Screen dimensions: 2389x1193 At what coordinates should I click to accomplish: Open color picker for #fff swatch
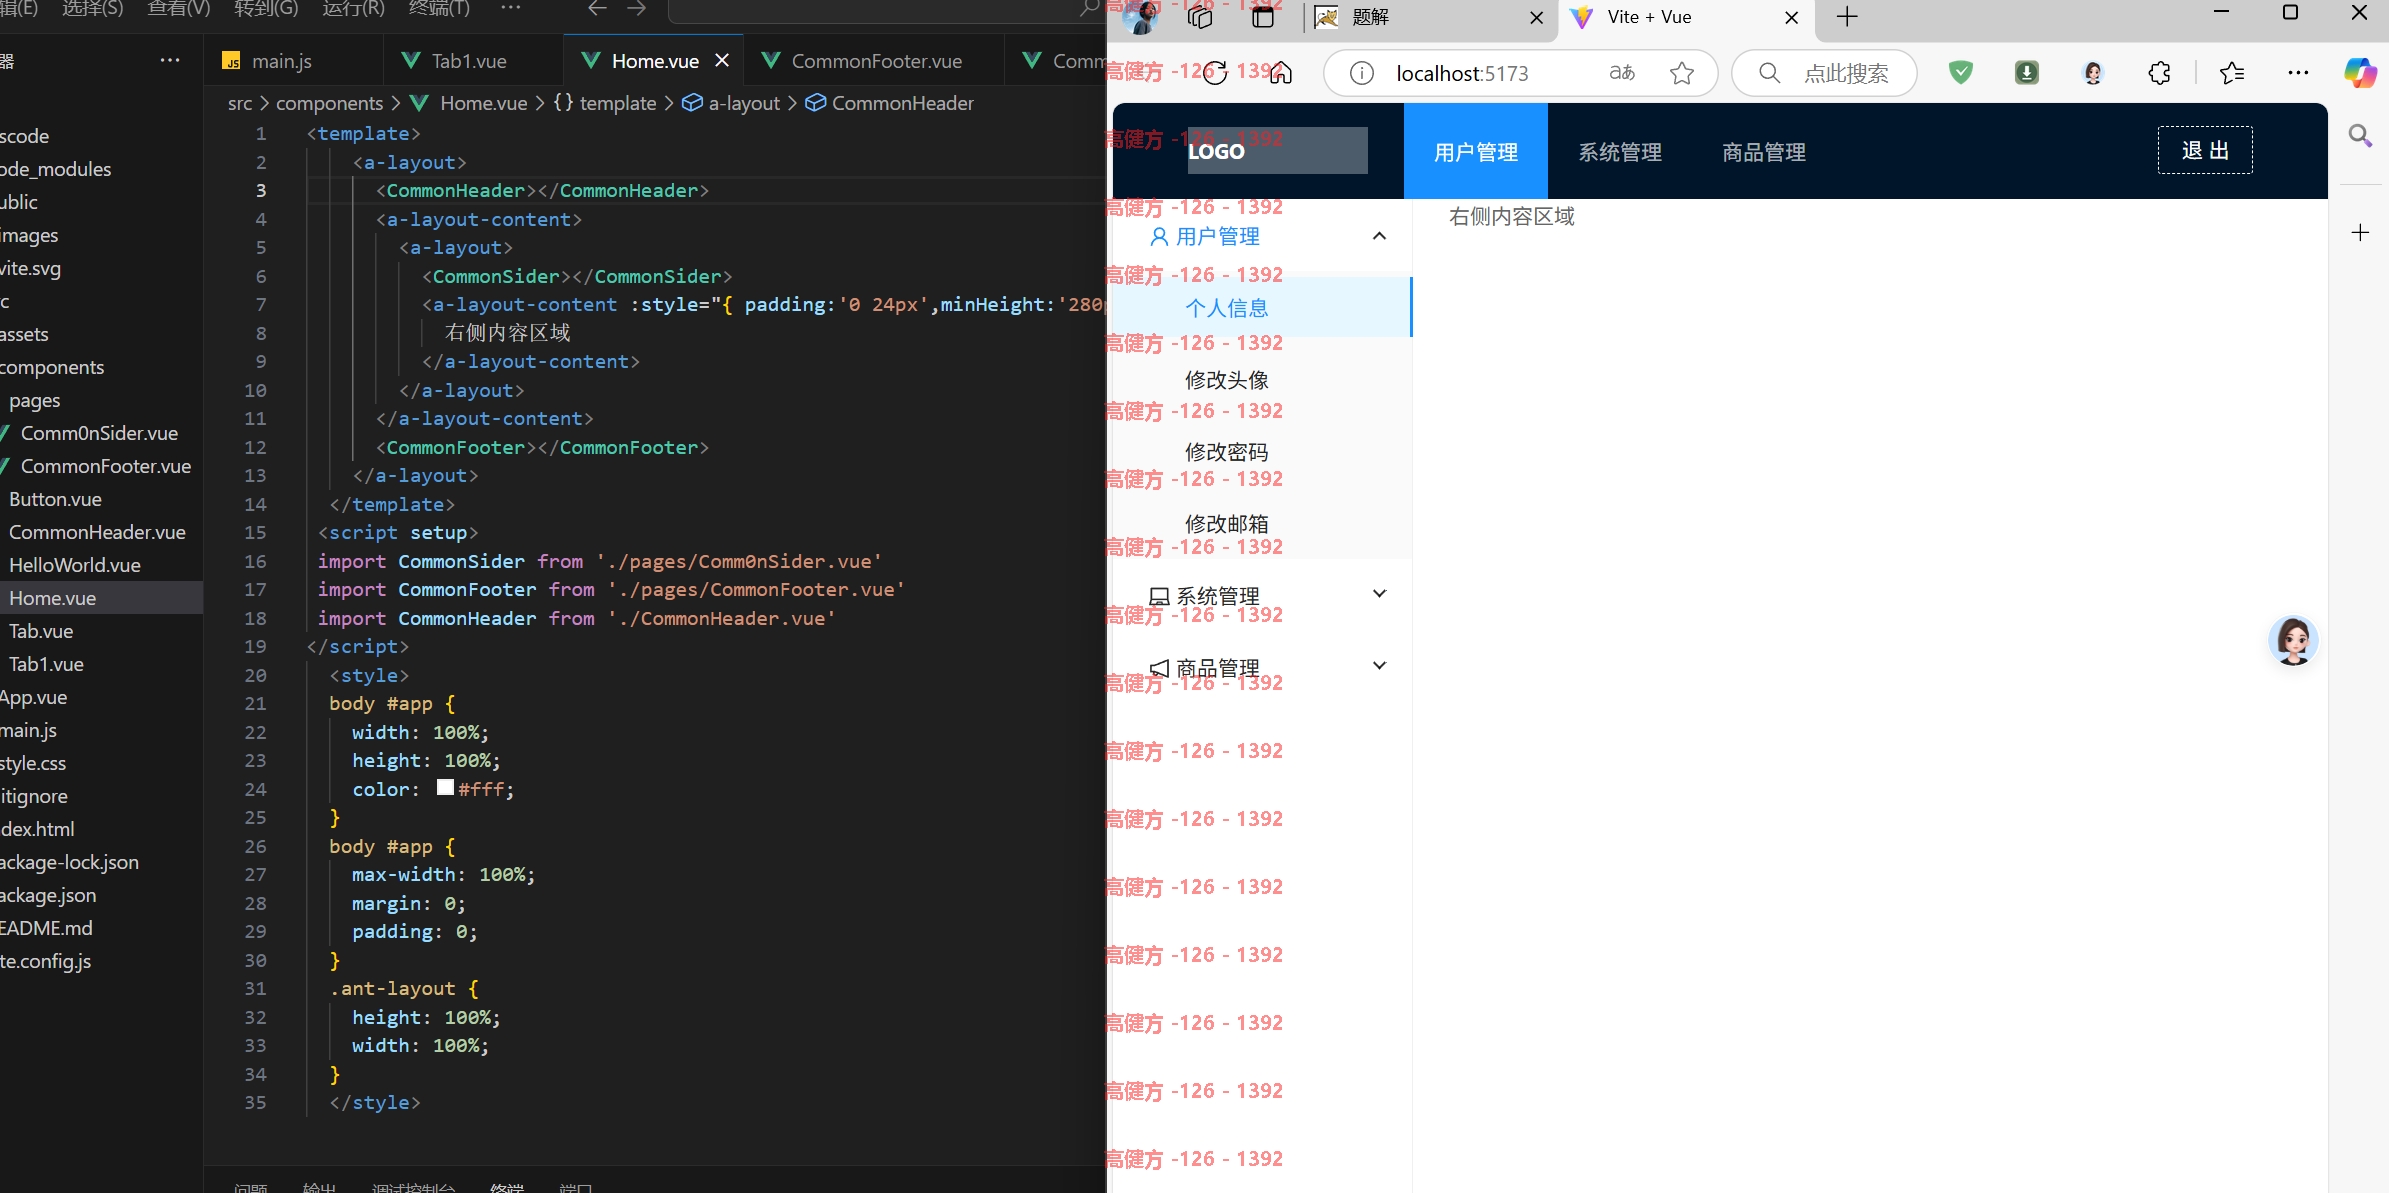point(446,788)
